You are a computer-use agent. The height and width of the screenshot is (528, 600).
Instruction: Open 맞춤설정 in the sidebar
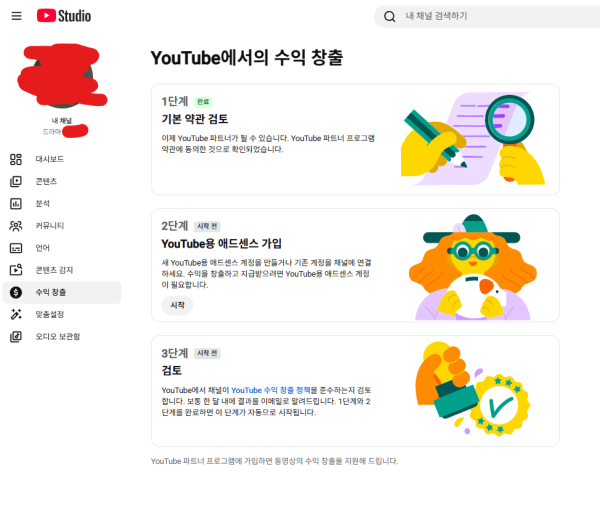[x=62, y=315]
